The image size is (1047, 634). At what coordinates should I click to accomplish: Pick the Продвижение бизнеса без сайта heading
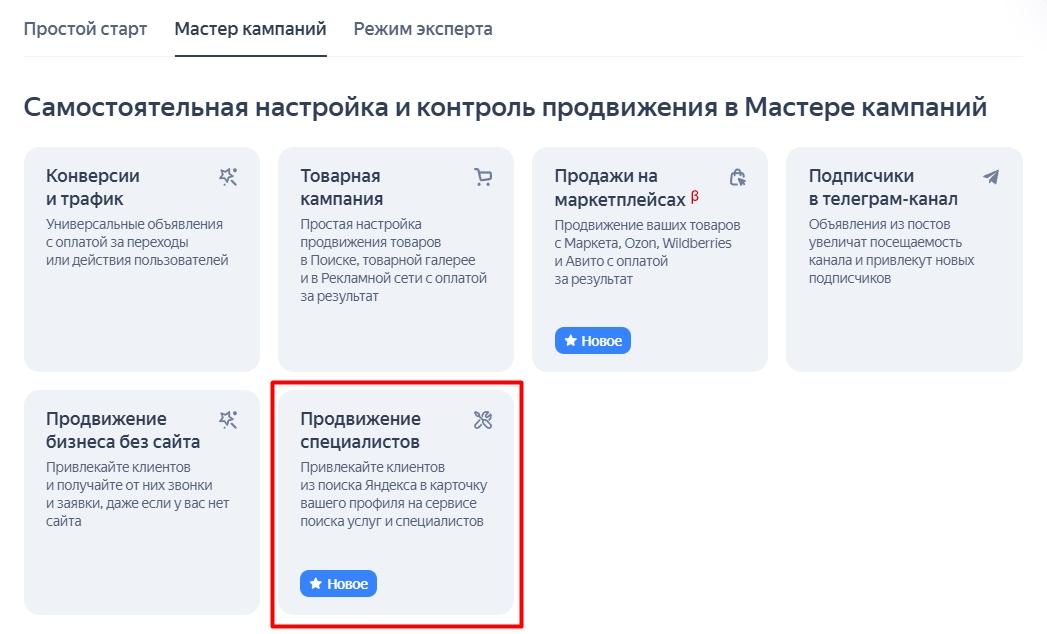[x=123, y=430]
